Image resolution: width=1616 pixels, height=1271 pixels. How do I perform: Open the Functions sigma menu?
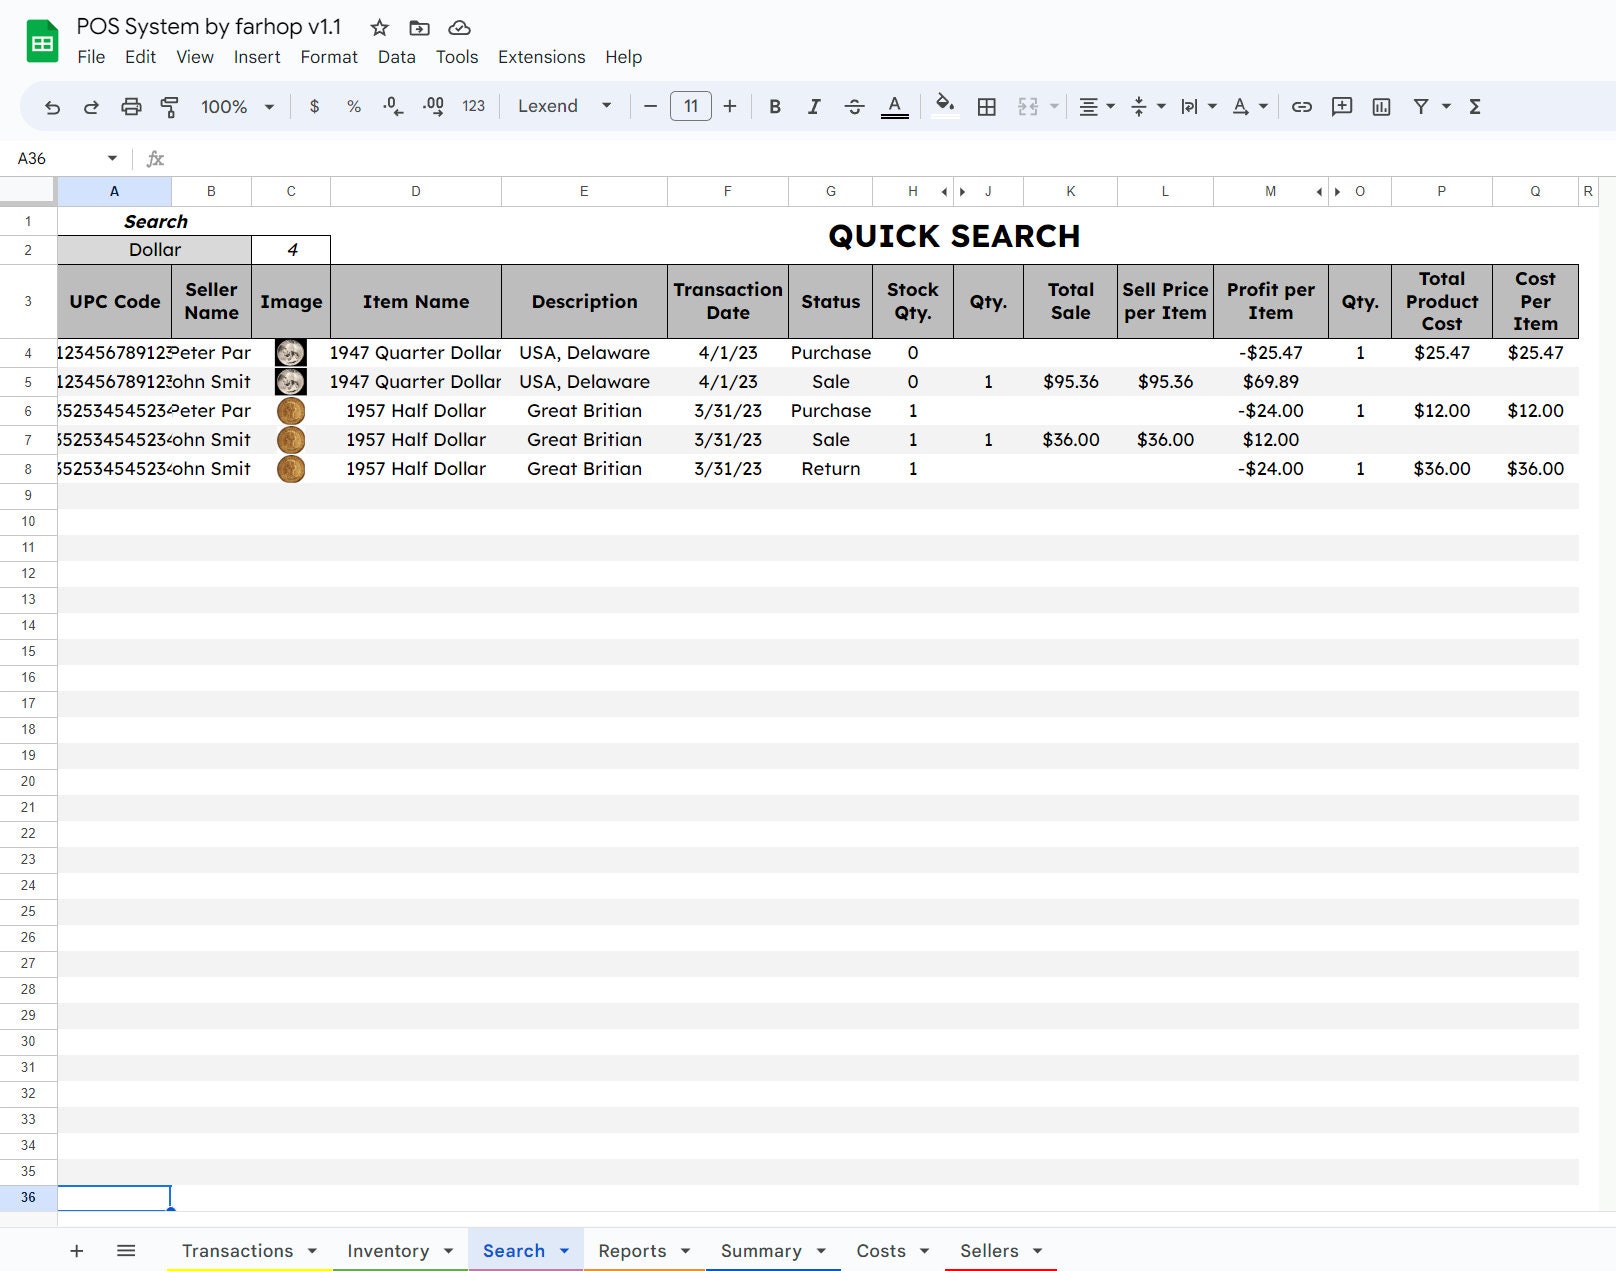coord(1475,107)
